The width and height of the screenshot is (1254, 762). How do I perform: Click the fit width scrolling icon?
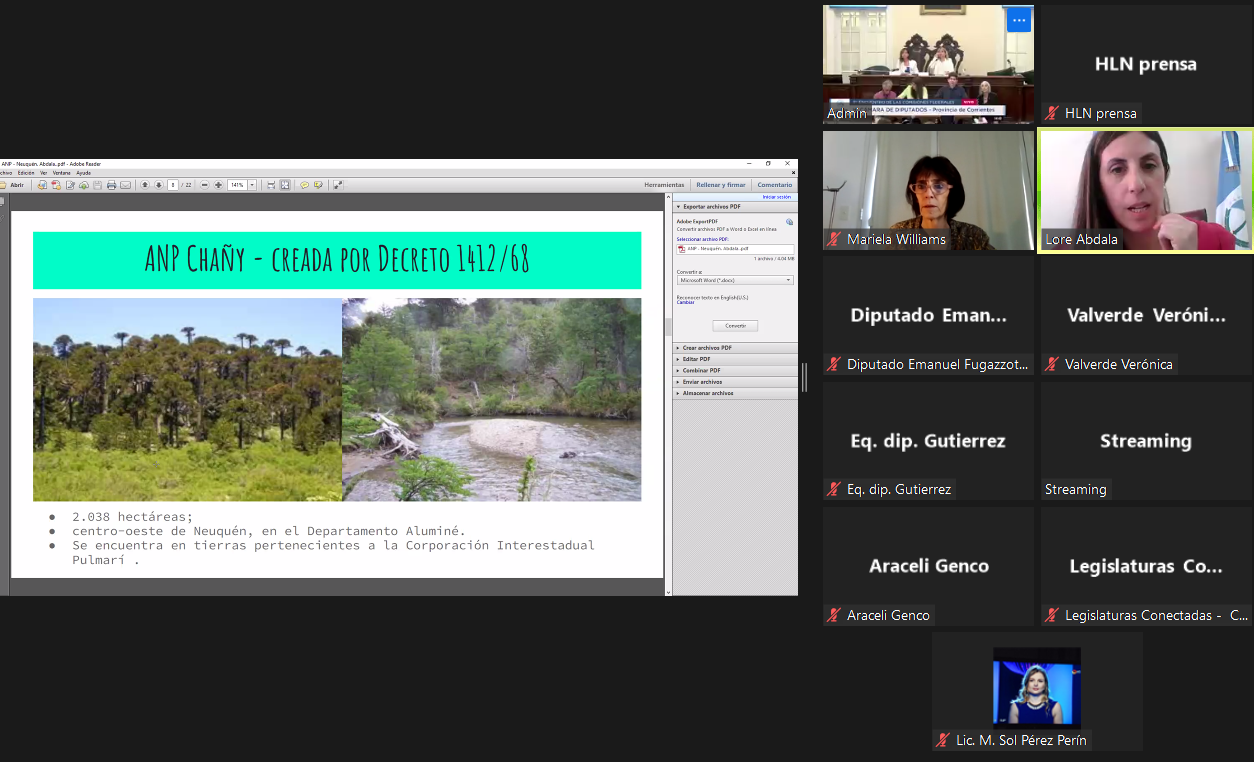(271, 185)
